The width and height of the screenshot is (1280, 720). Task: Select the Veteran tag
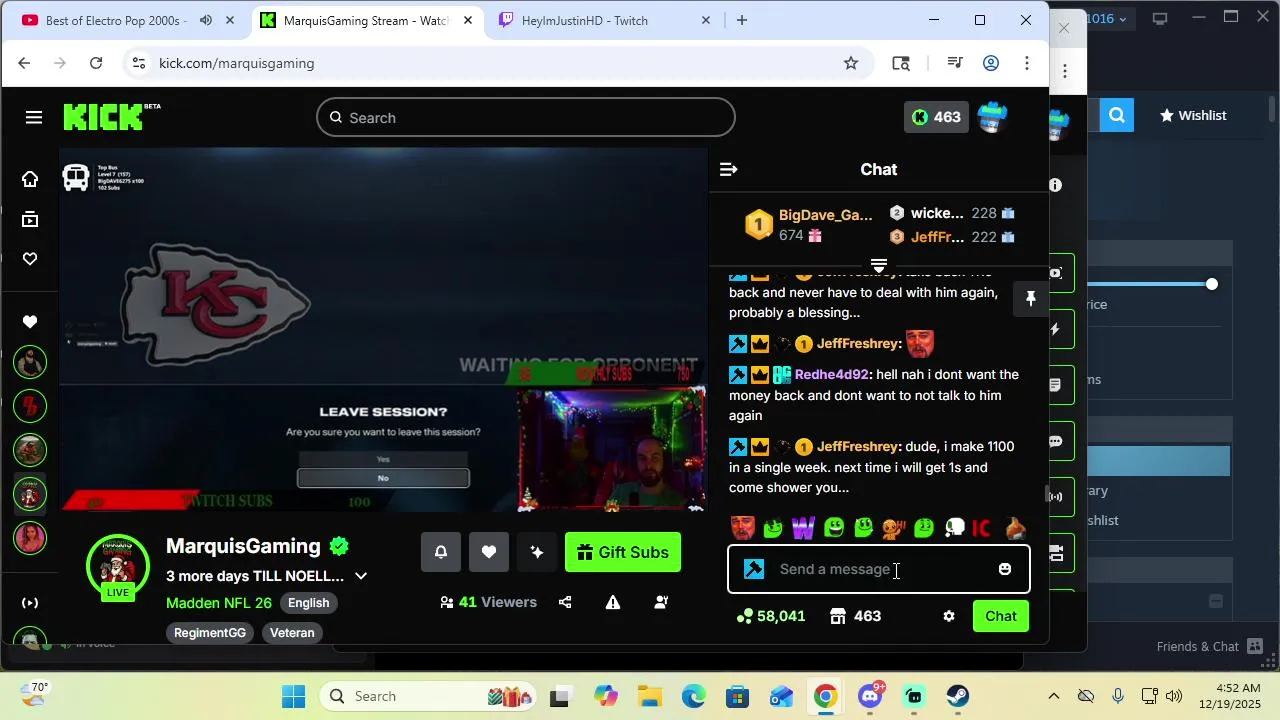click(292, 633)
